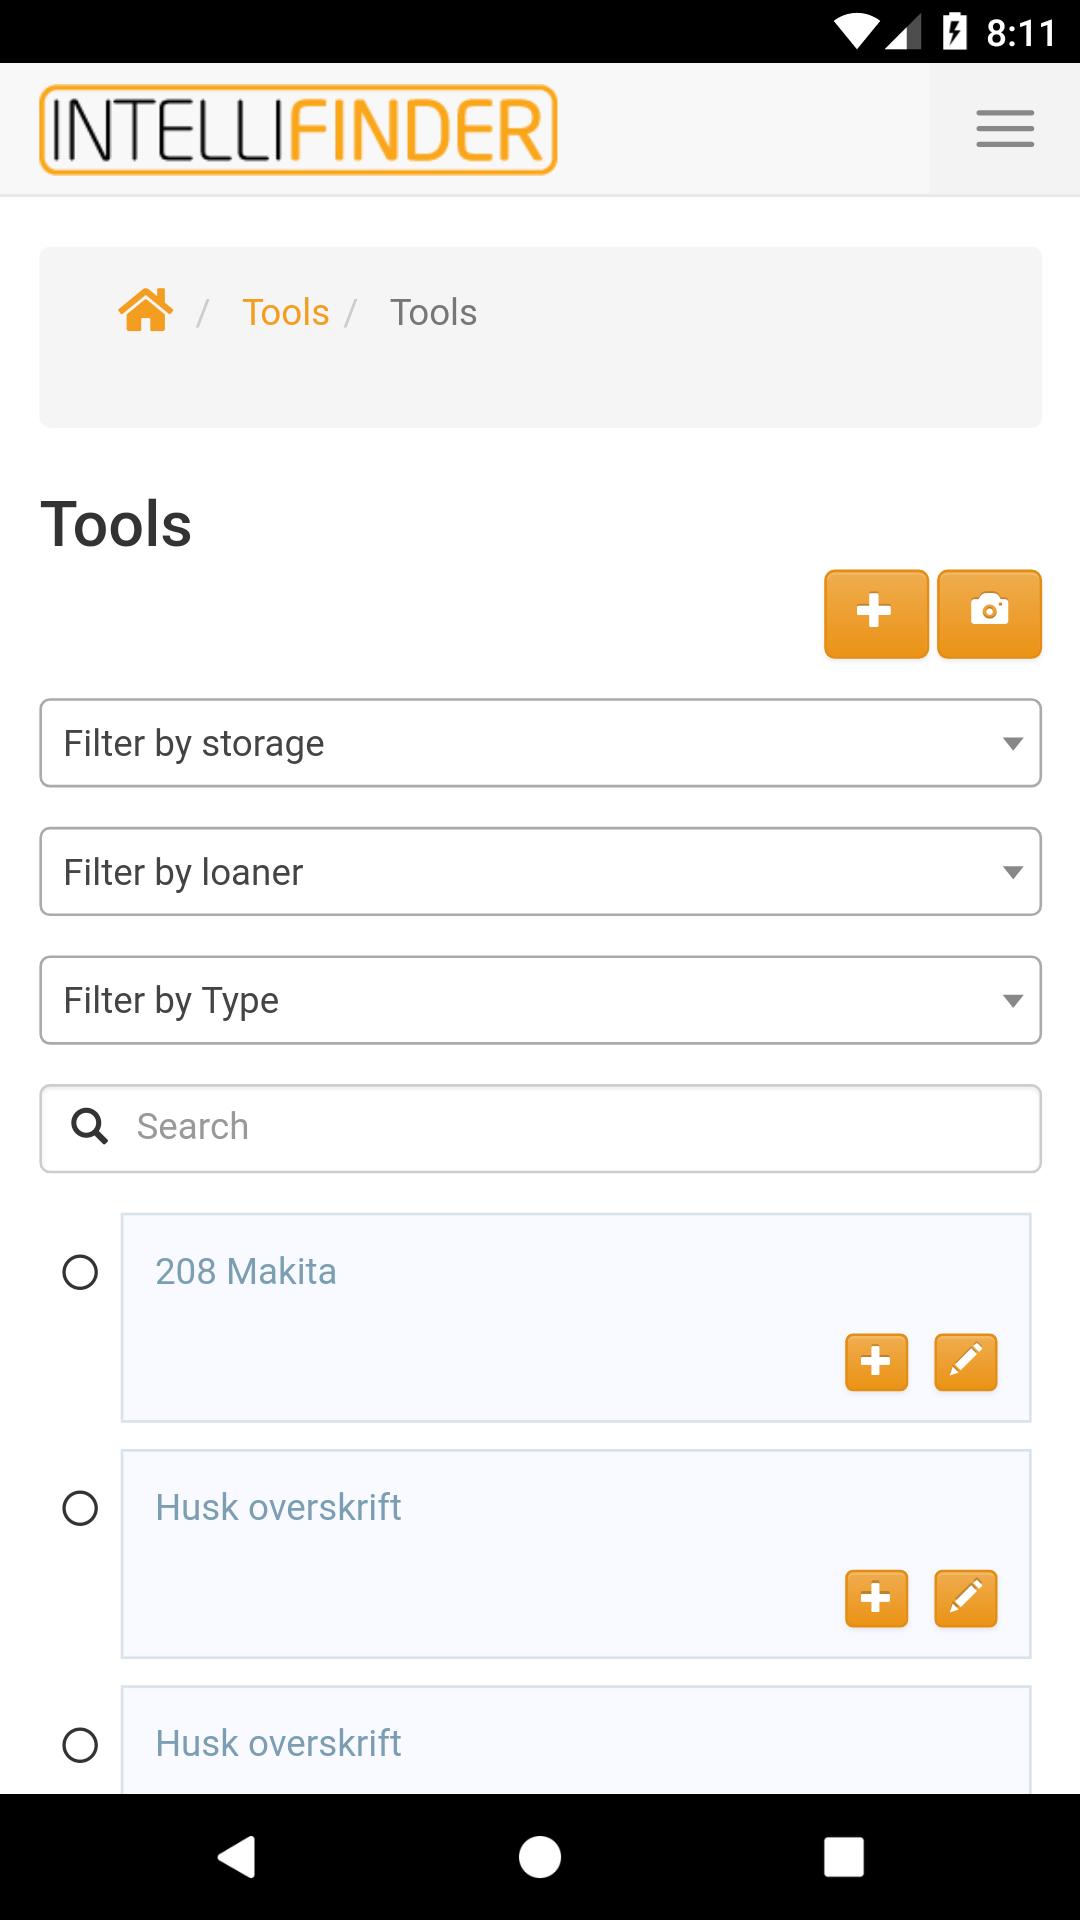1080x1920 pixels.
Task: Edit 208 Makita with the pencil icon
Action: pos(965,1362)
